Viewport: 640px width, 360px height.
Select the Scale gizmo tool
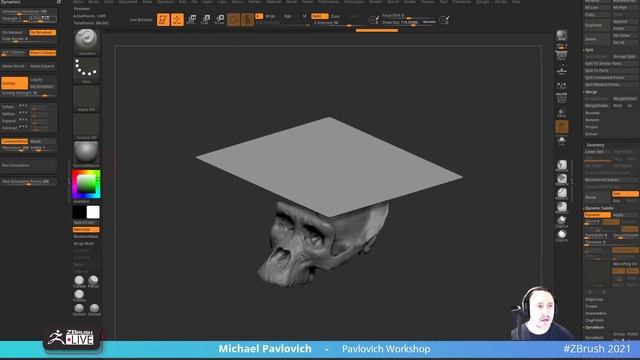pyautogui.click(x=206, y=19)
